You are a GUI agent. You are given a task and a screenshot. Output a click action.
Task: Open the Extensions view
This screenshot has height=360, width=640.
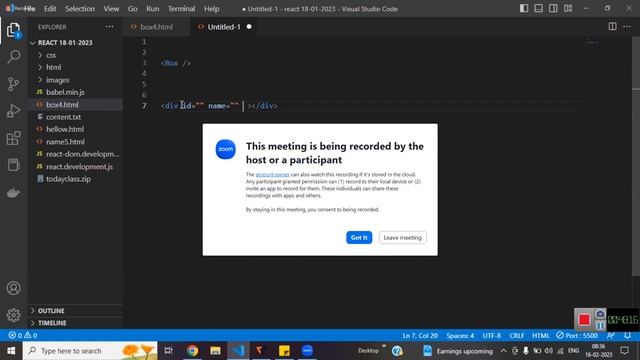(13, 138)
